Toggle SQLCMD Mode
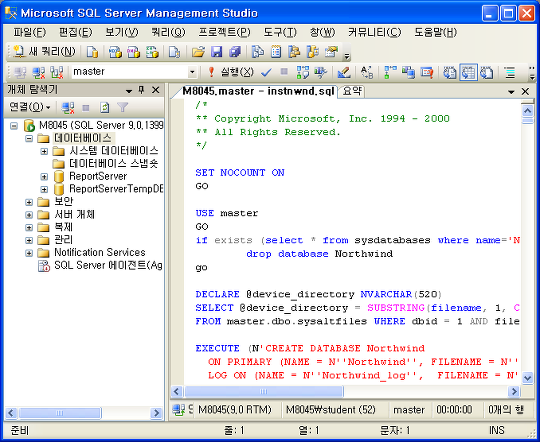 coord(427,72)
